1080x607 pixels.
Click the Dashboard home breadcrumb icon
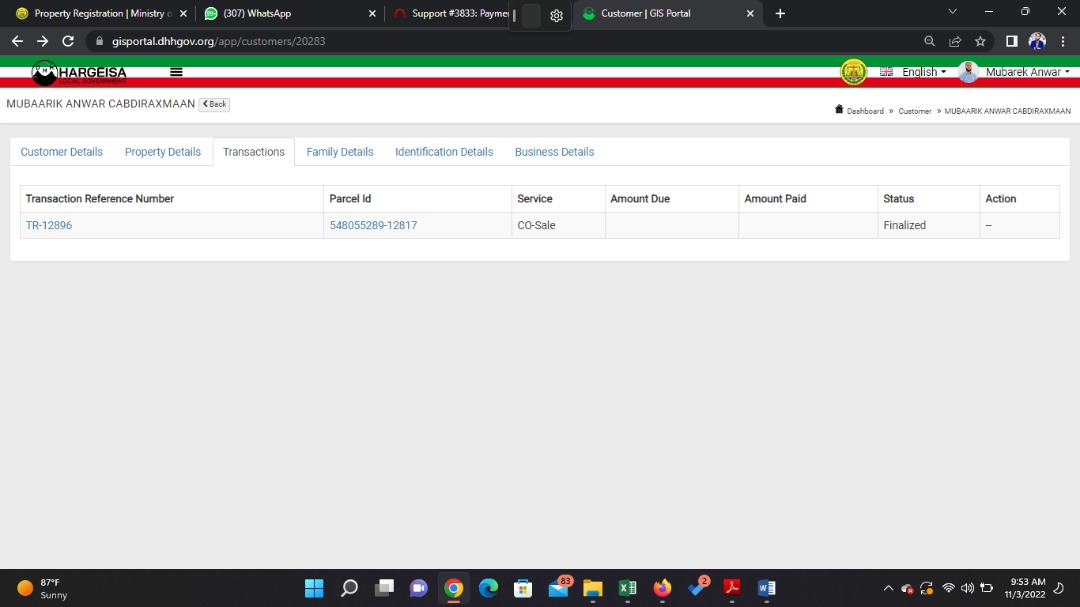[839, 110]
